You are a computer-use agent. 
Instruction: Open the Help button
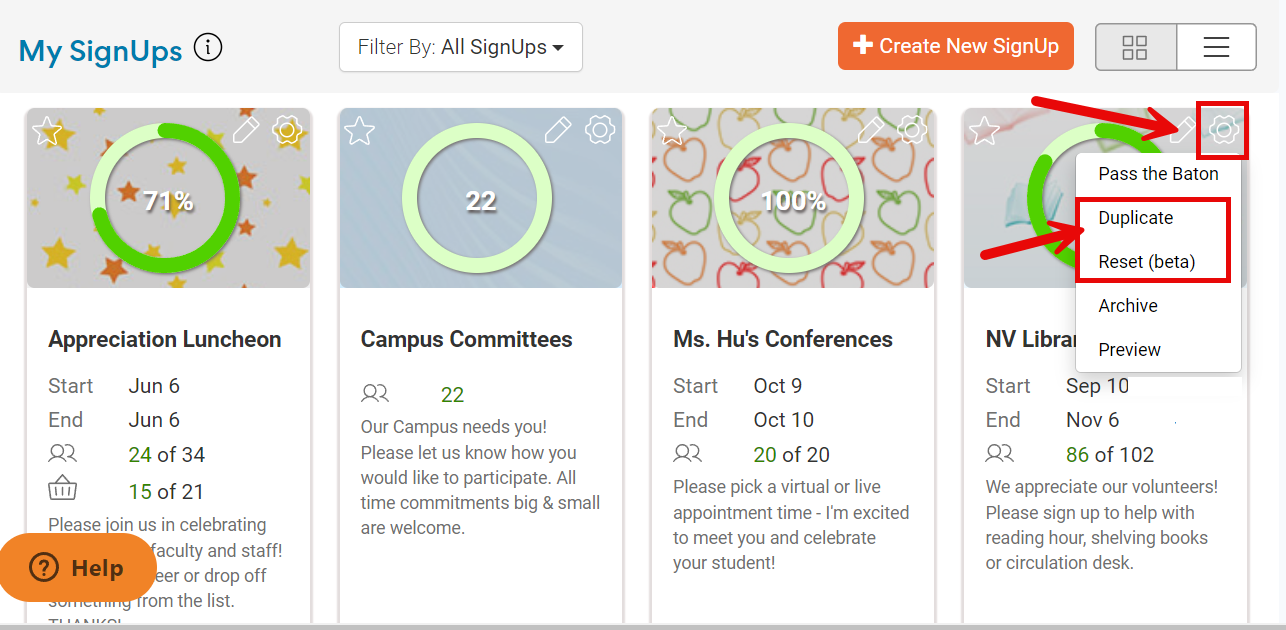click(x=77, y=568)
